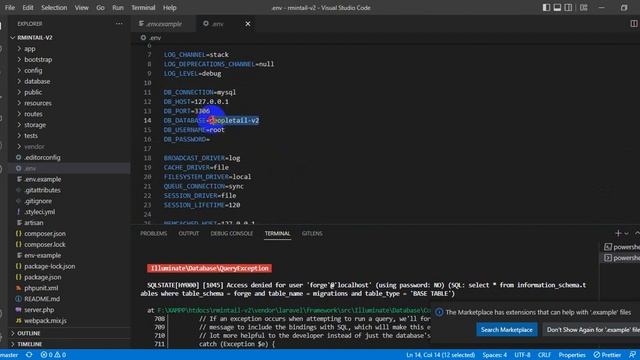This screenshot has width=640, height=360.
Task: Expand the TIMELINE section
Action: tap(29, 344)
